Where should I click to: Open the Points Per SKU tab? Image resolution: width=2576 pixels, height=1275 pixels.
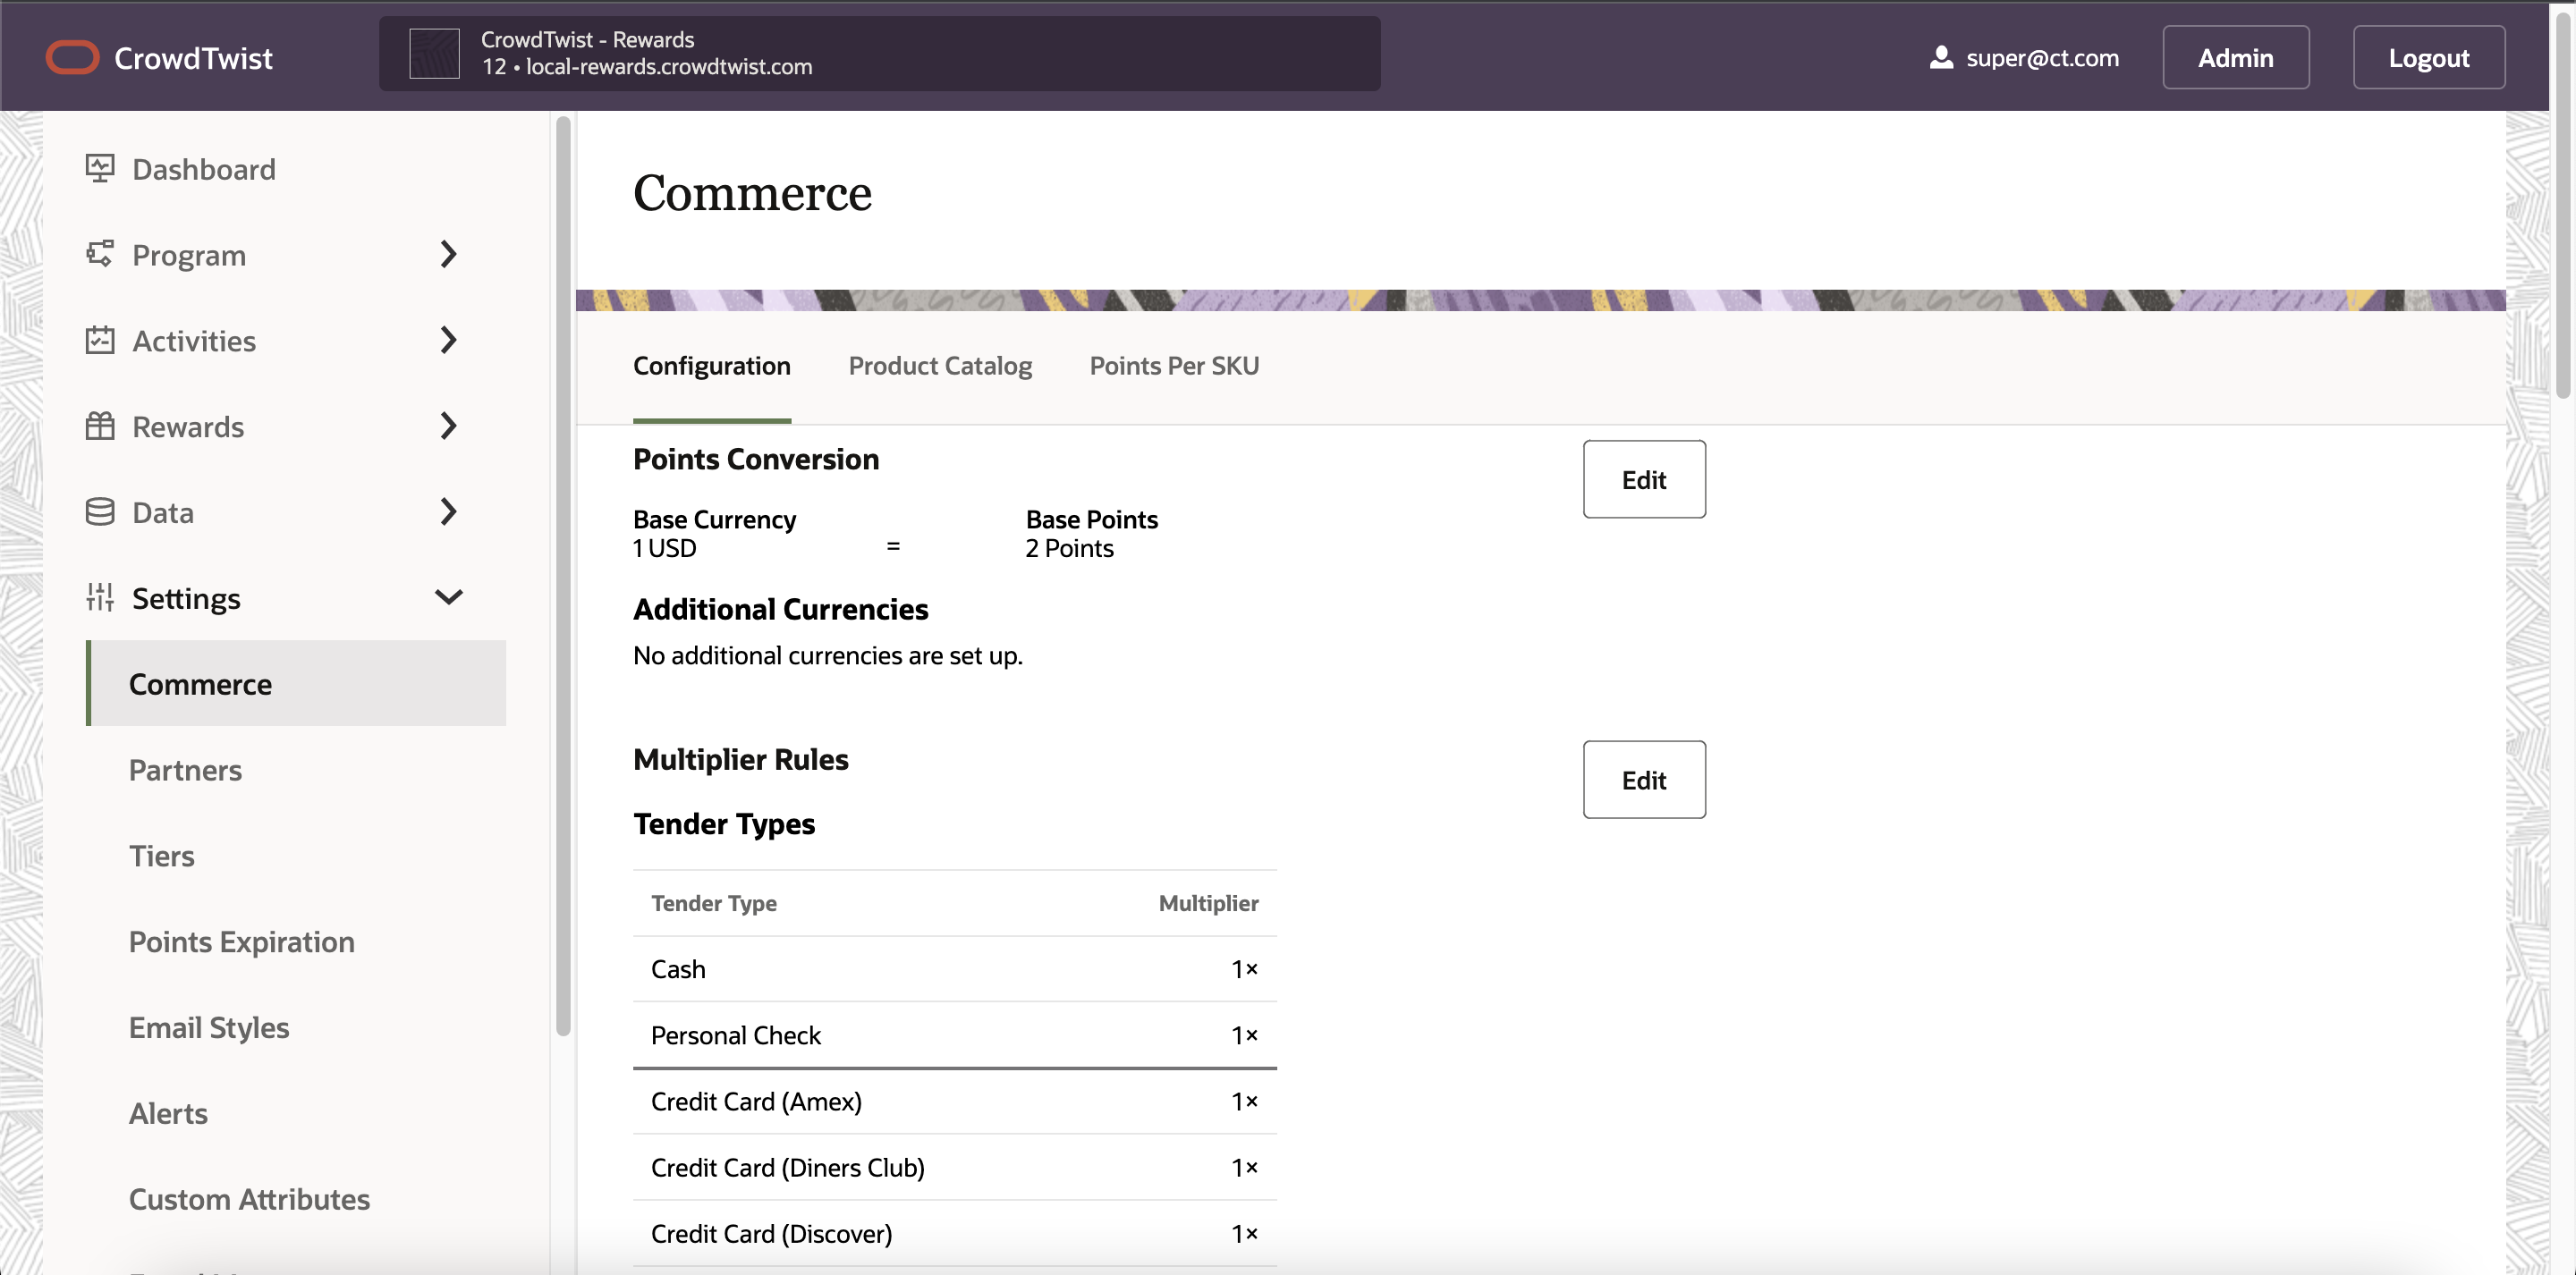(1173, 366)
